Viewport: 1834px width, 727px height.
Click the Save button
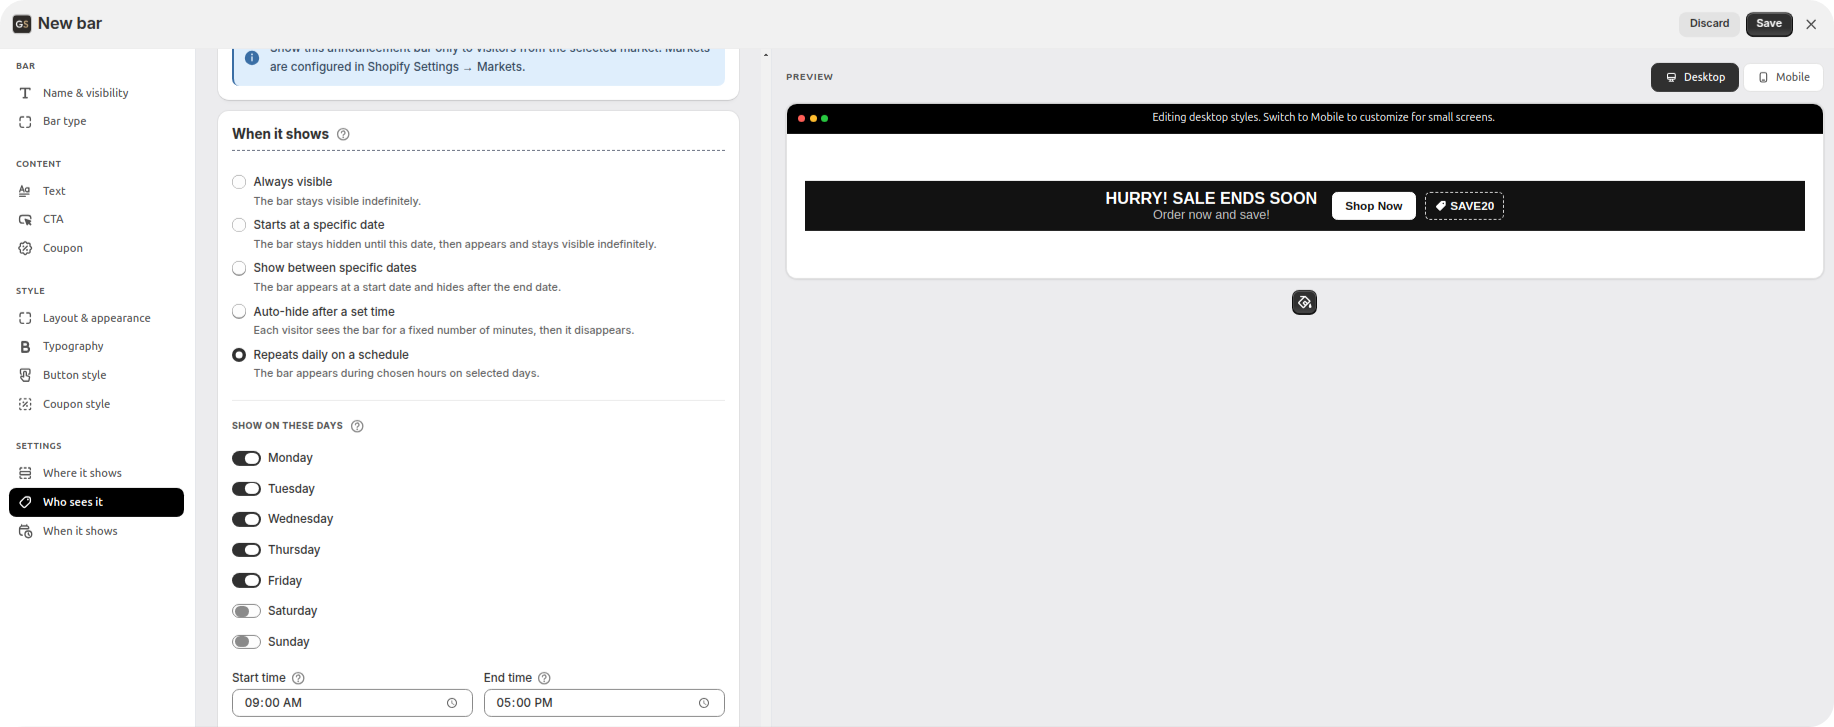(1769, 24)
